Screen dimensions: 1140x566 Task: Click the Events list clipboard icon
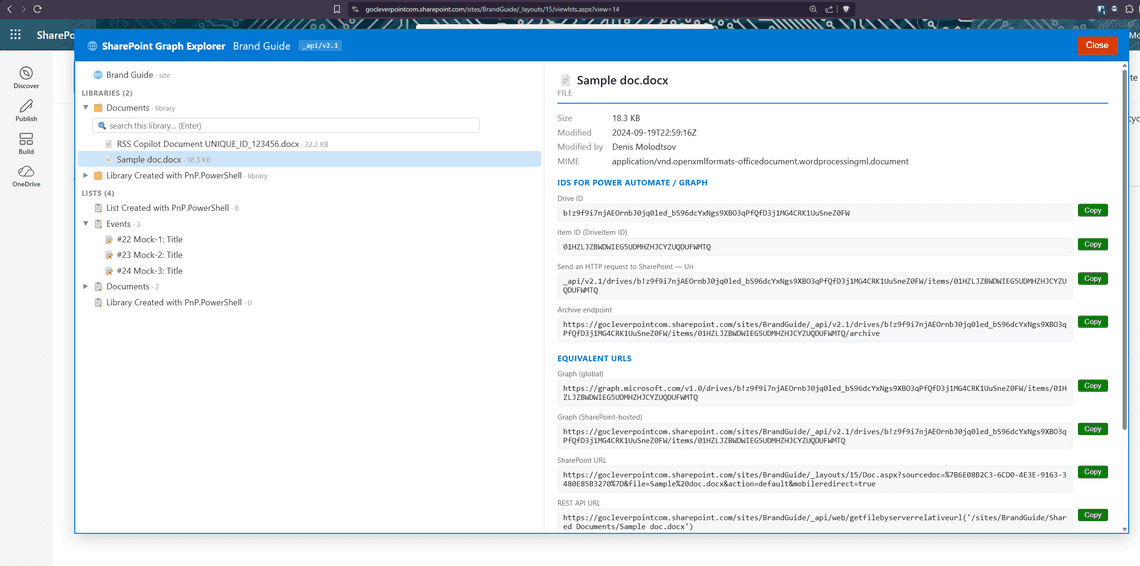(98, 224)
